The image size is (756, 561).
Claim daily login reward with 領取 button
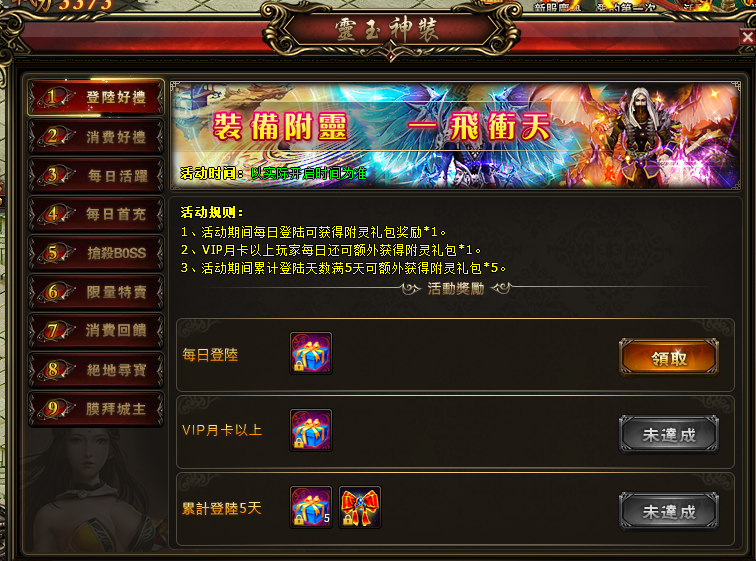(669, 357)
